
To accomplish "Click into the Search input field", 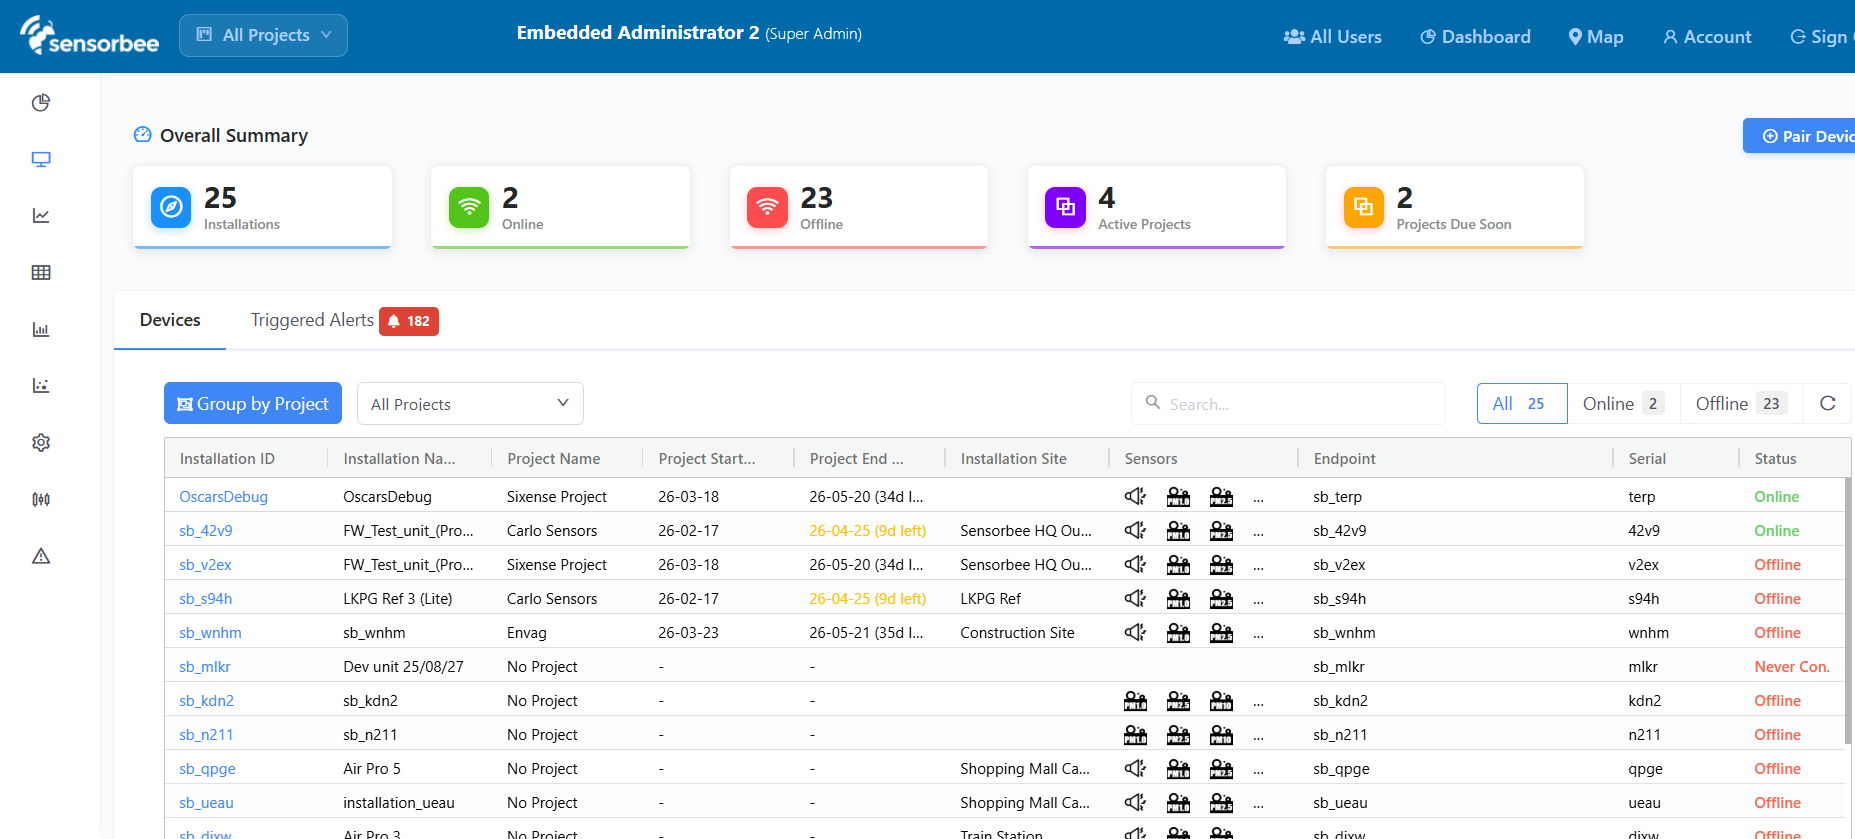I will pyautogui.click(x=1288, y=404).
